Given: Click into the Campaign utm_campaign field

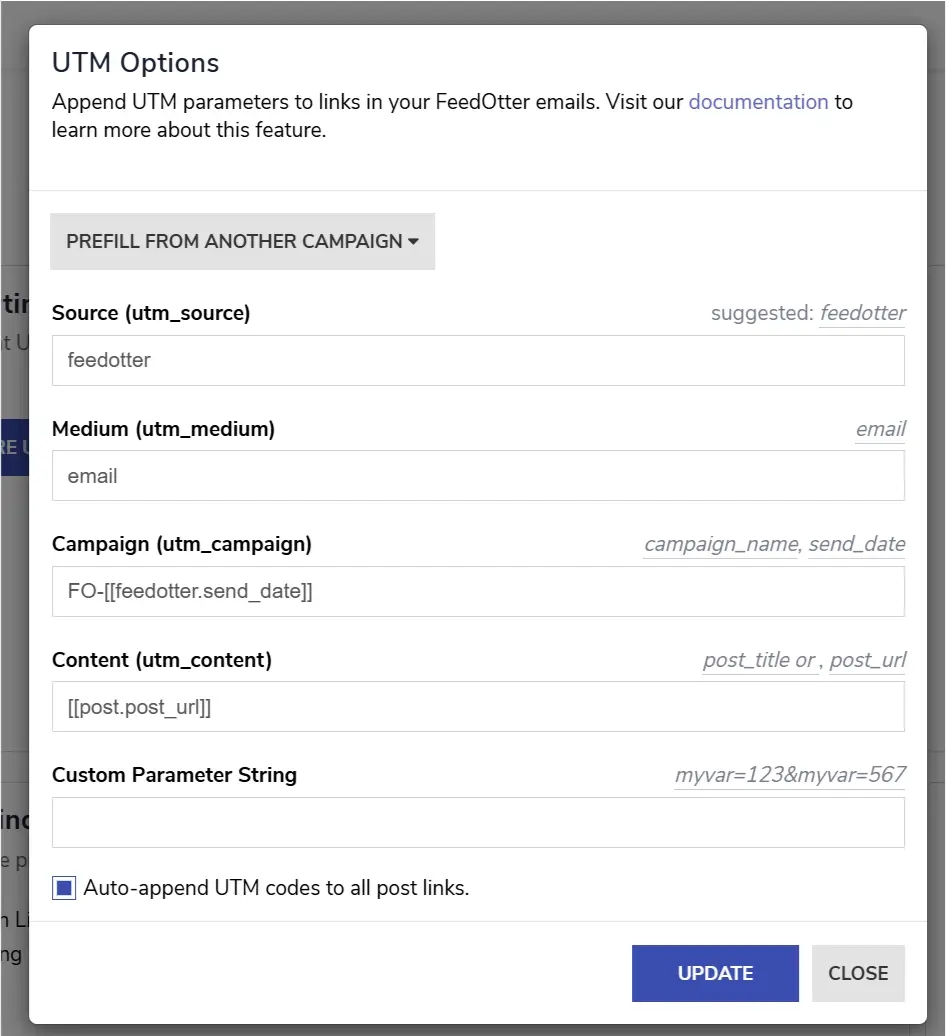Looking at the screenshot, I should tap(478, 591).
